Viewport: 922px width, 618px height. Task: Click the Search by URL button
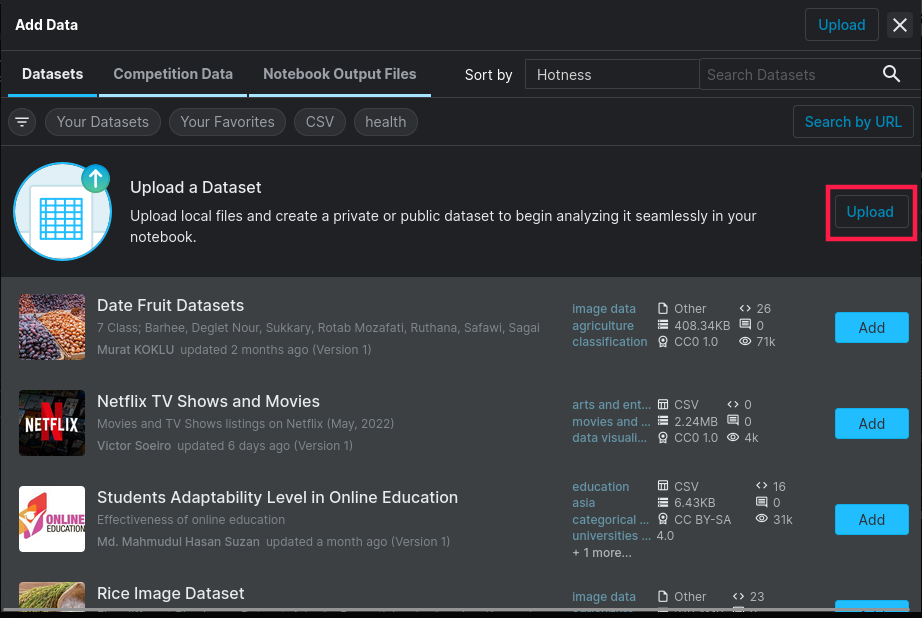click(852, 121)
